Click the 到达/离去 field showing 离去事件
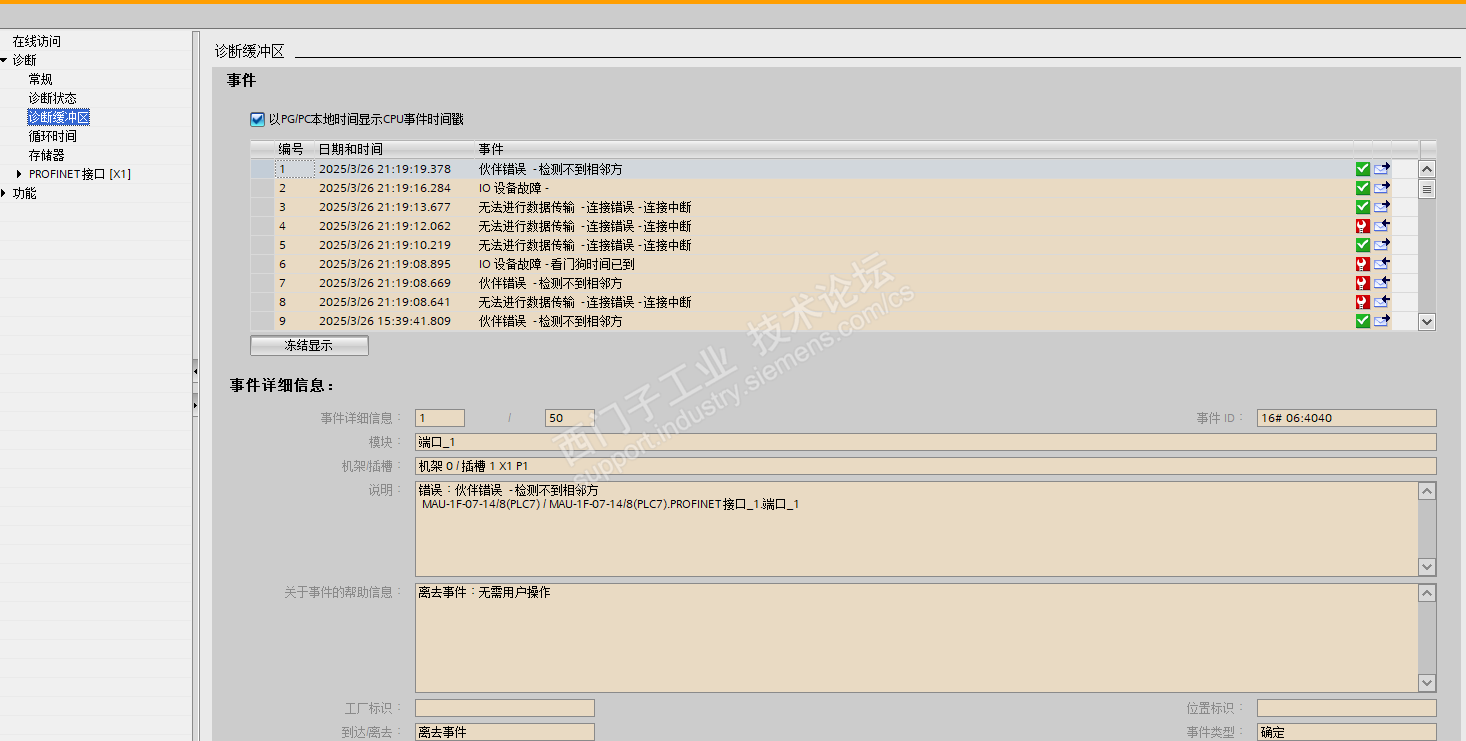Image resolution: width=1466 pixels, height=741 pixels. point(505,732)
